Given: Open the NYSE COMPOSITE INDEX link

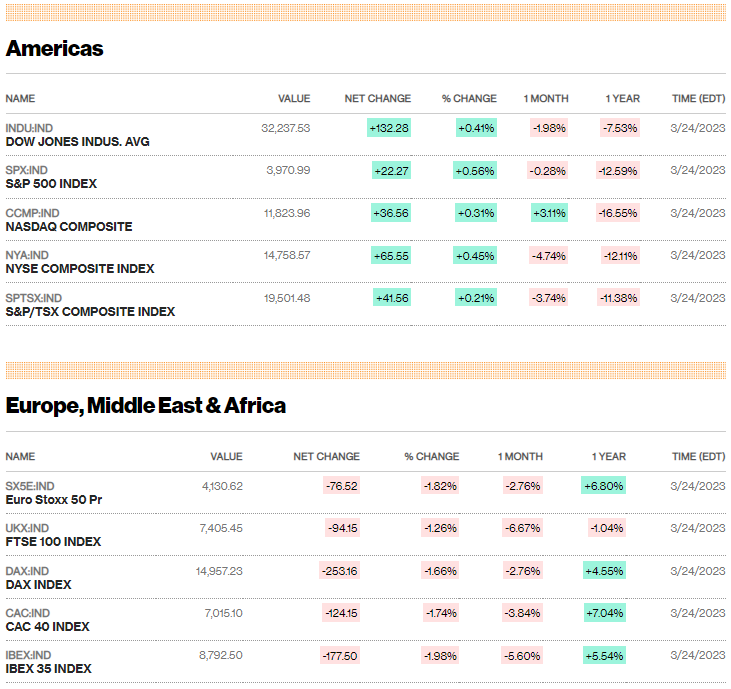Looking at the screenshot, I should (80, 269).
